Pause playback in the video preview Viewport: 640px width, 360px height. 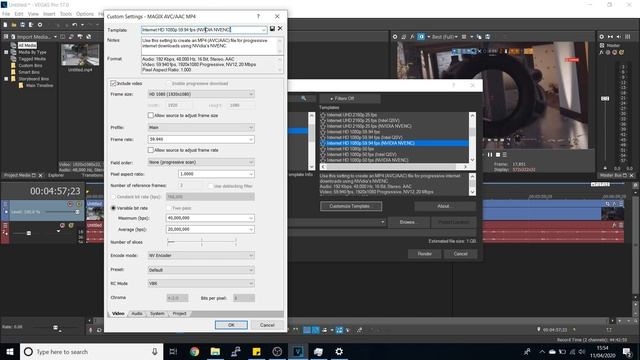click(490, 155)
